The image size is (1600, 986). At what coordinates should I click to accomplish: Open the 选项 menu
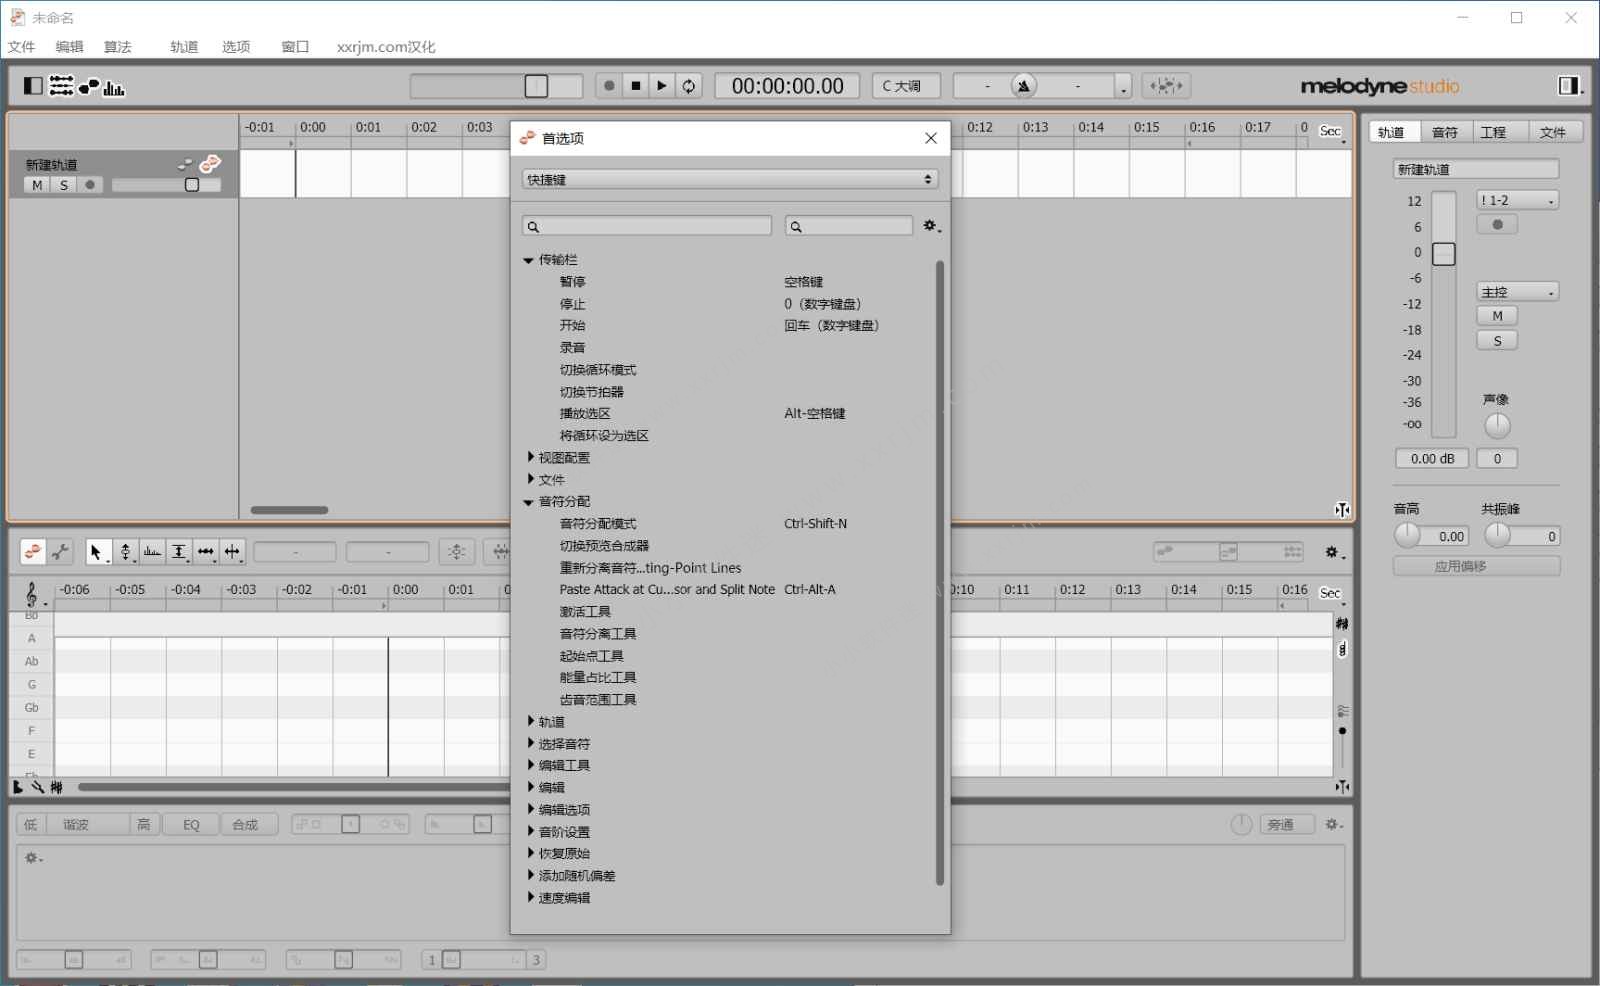[236, 47]
